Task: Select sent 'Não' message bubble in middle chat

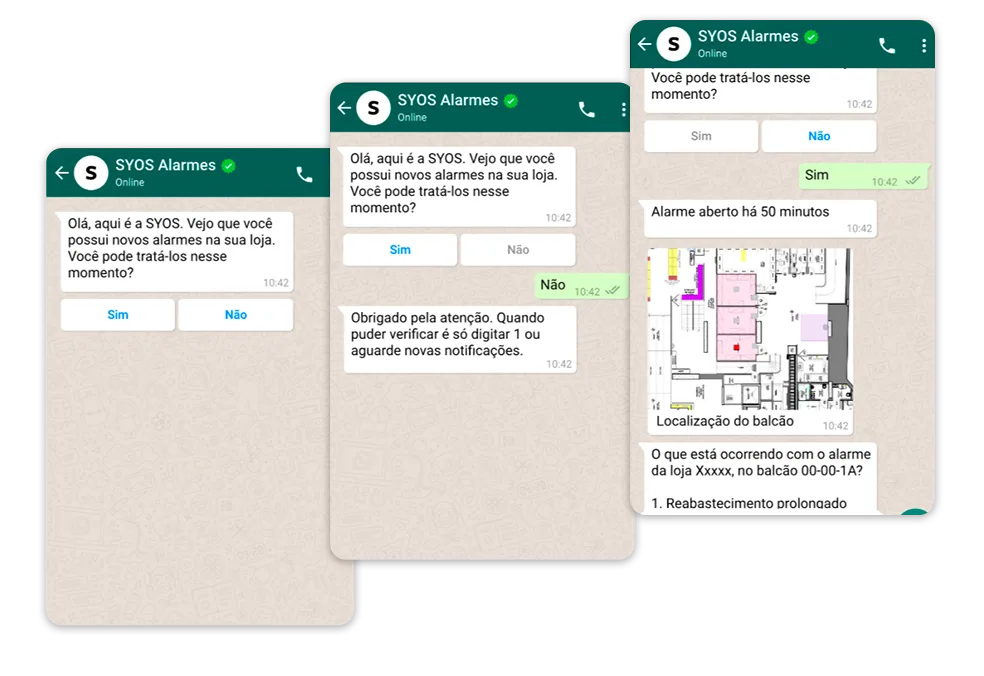Action: 580,286
